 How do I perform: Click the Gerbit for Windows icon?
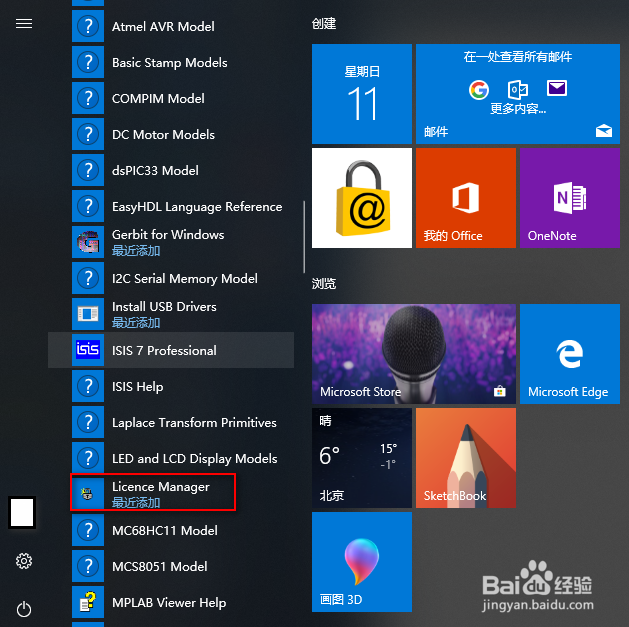point(88,242)
